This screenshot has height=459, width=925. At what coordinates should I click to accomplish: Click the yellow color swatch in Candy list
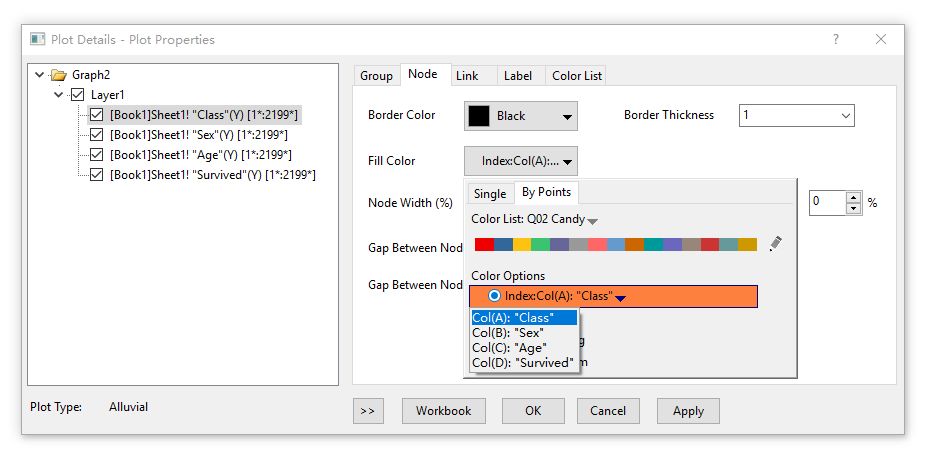521,244
